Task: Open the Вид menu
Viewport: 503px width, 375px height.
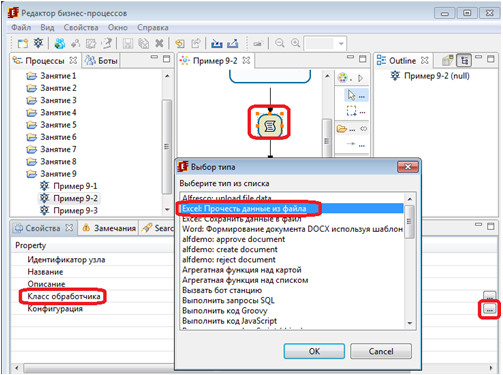Action: click(x=47, y=27)
